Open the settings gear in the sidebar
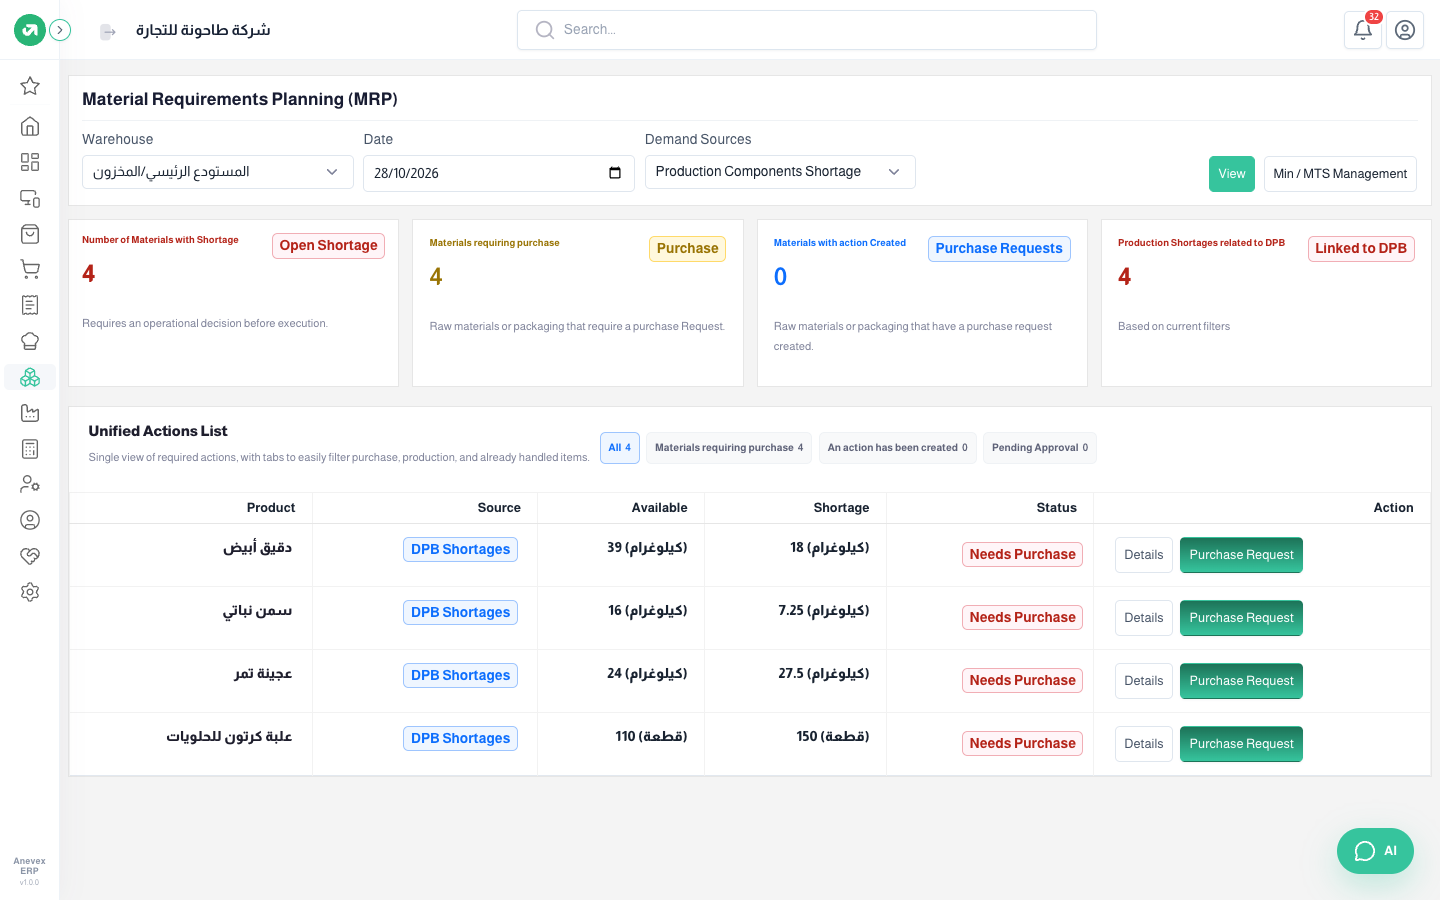The width and height of the screenshot is (1440, 900). tap(30, 592)
